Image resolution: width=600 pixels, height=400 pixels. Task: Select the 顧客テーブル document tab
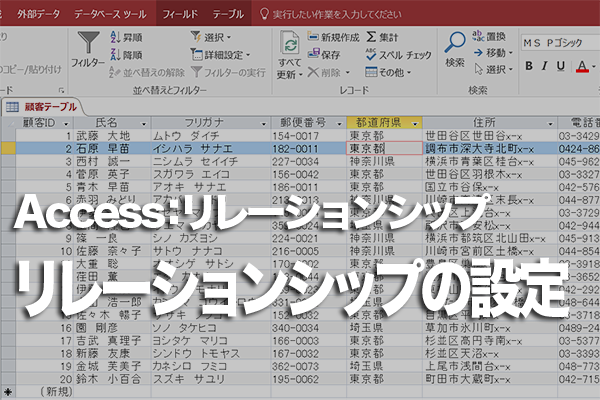pyautogui.click(x=42, y=107)
